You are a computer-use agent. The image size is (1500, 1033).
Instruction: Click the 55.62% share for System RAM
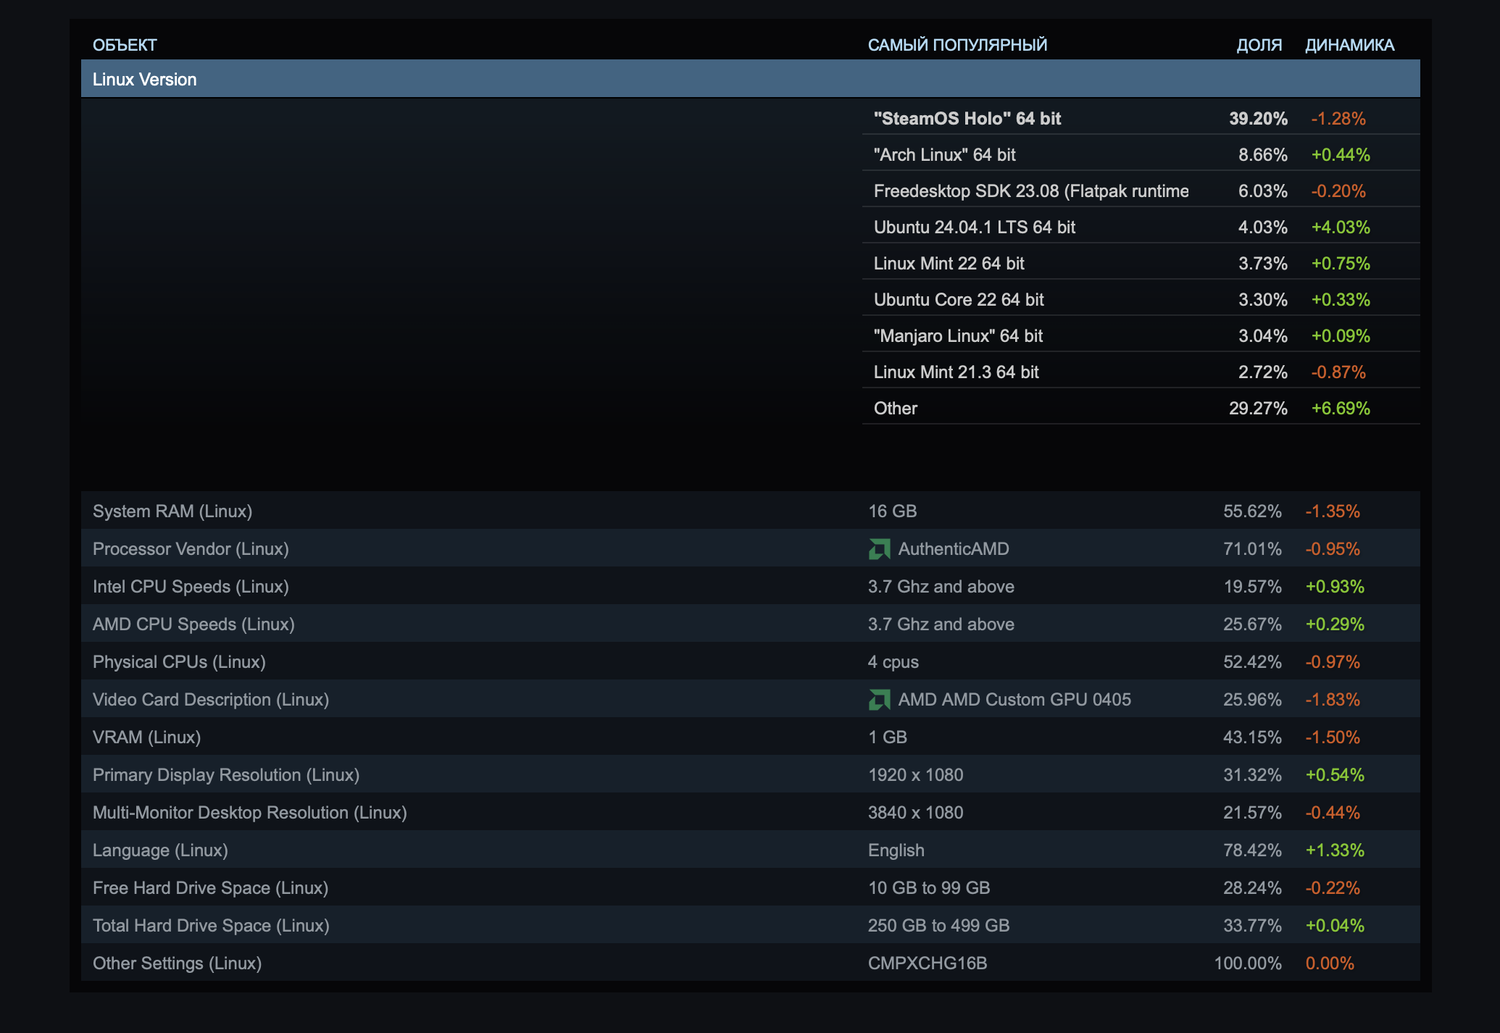point(1252,511)
